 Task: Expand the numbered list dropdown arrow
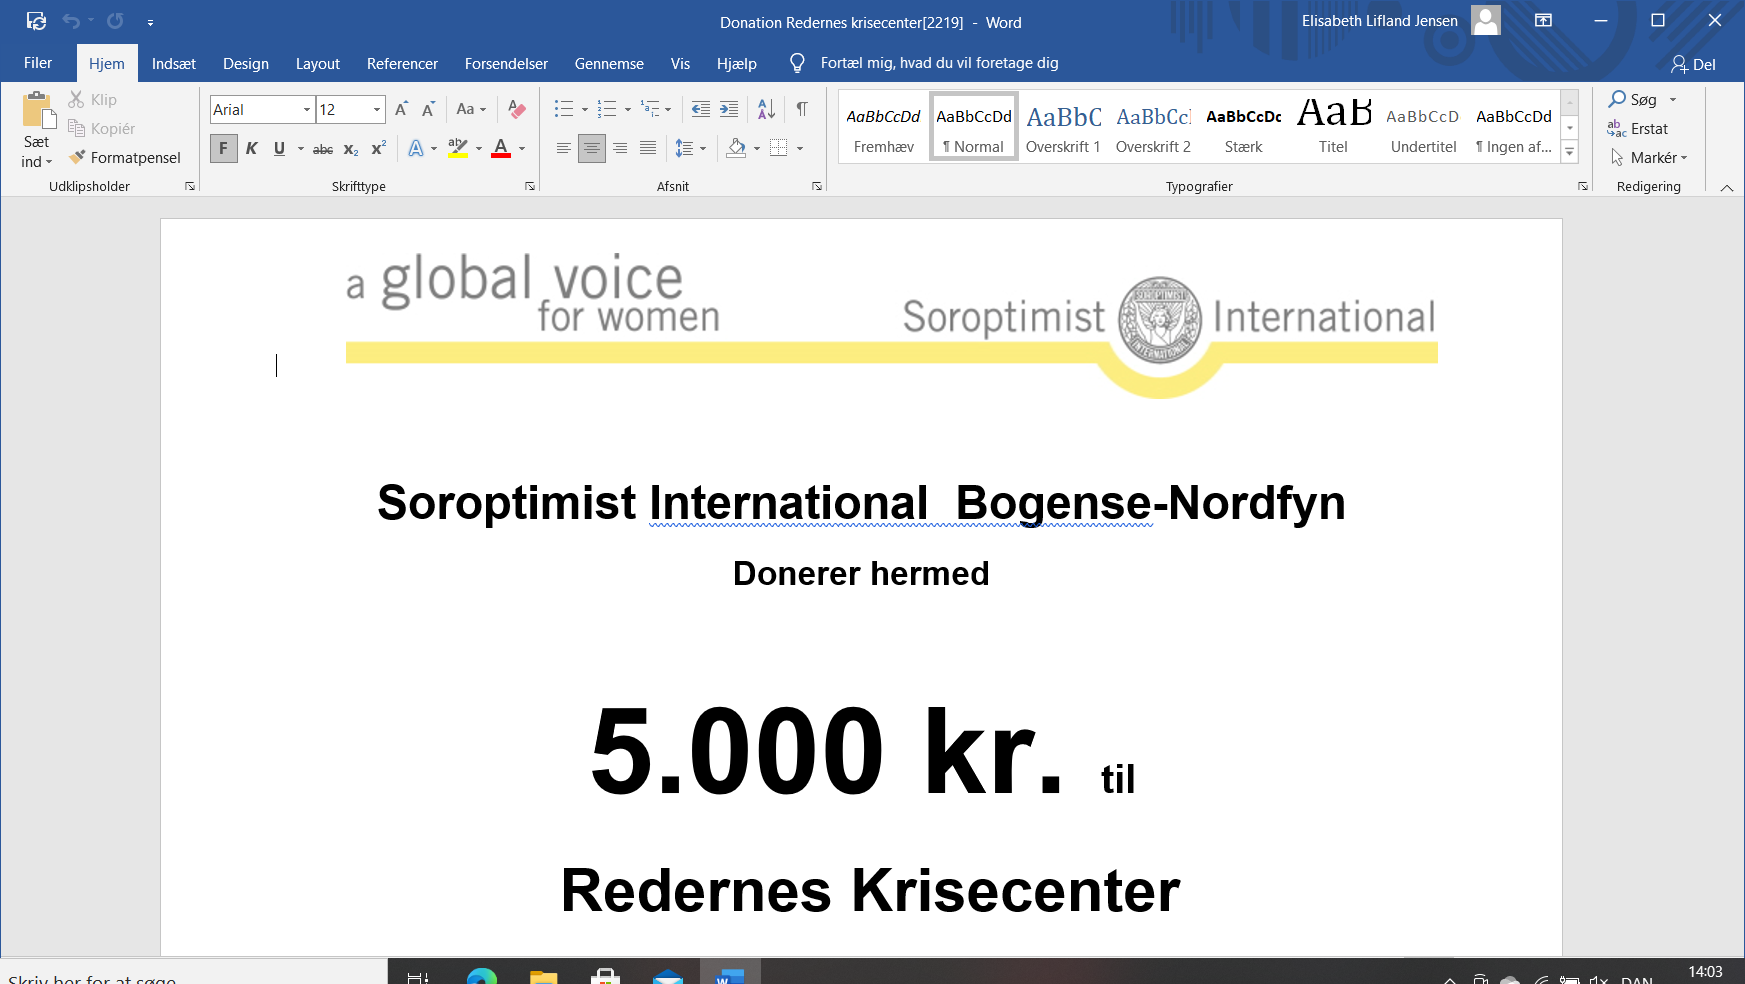628,110
